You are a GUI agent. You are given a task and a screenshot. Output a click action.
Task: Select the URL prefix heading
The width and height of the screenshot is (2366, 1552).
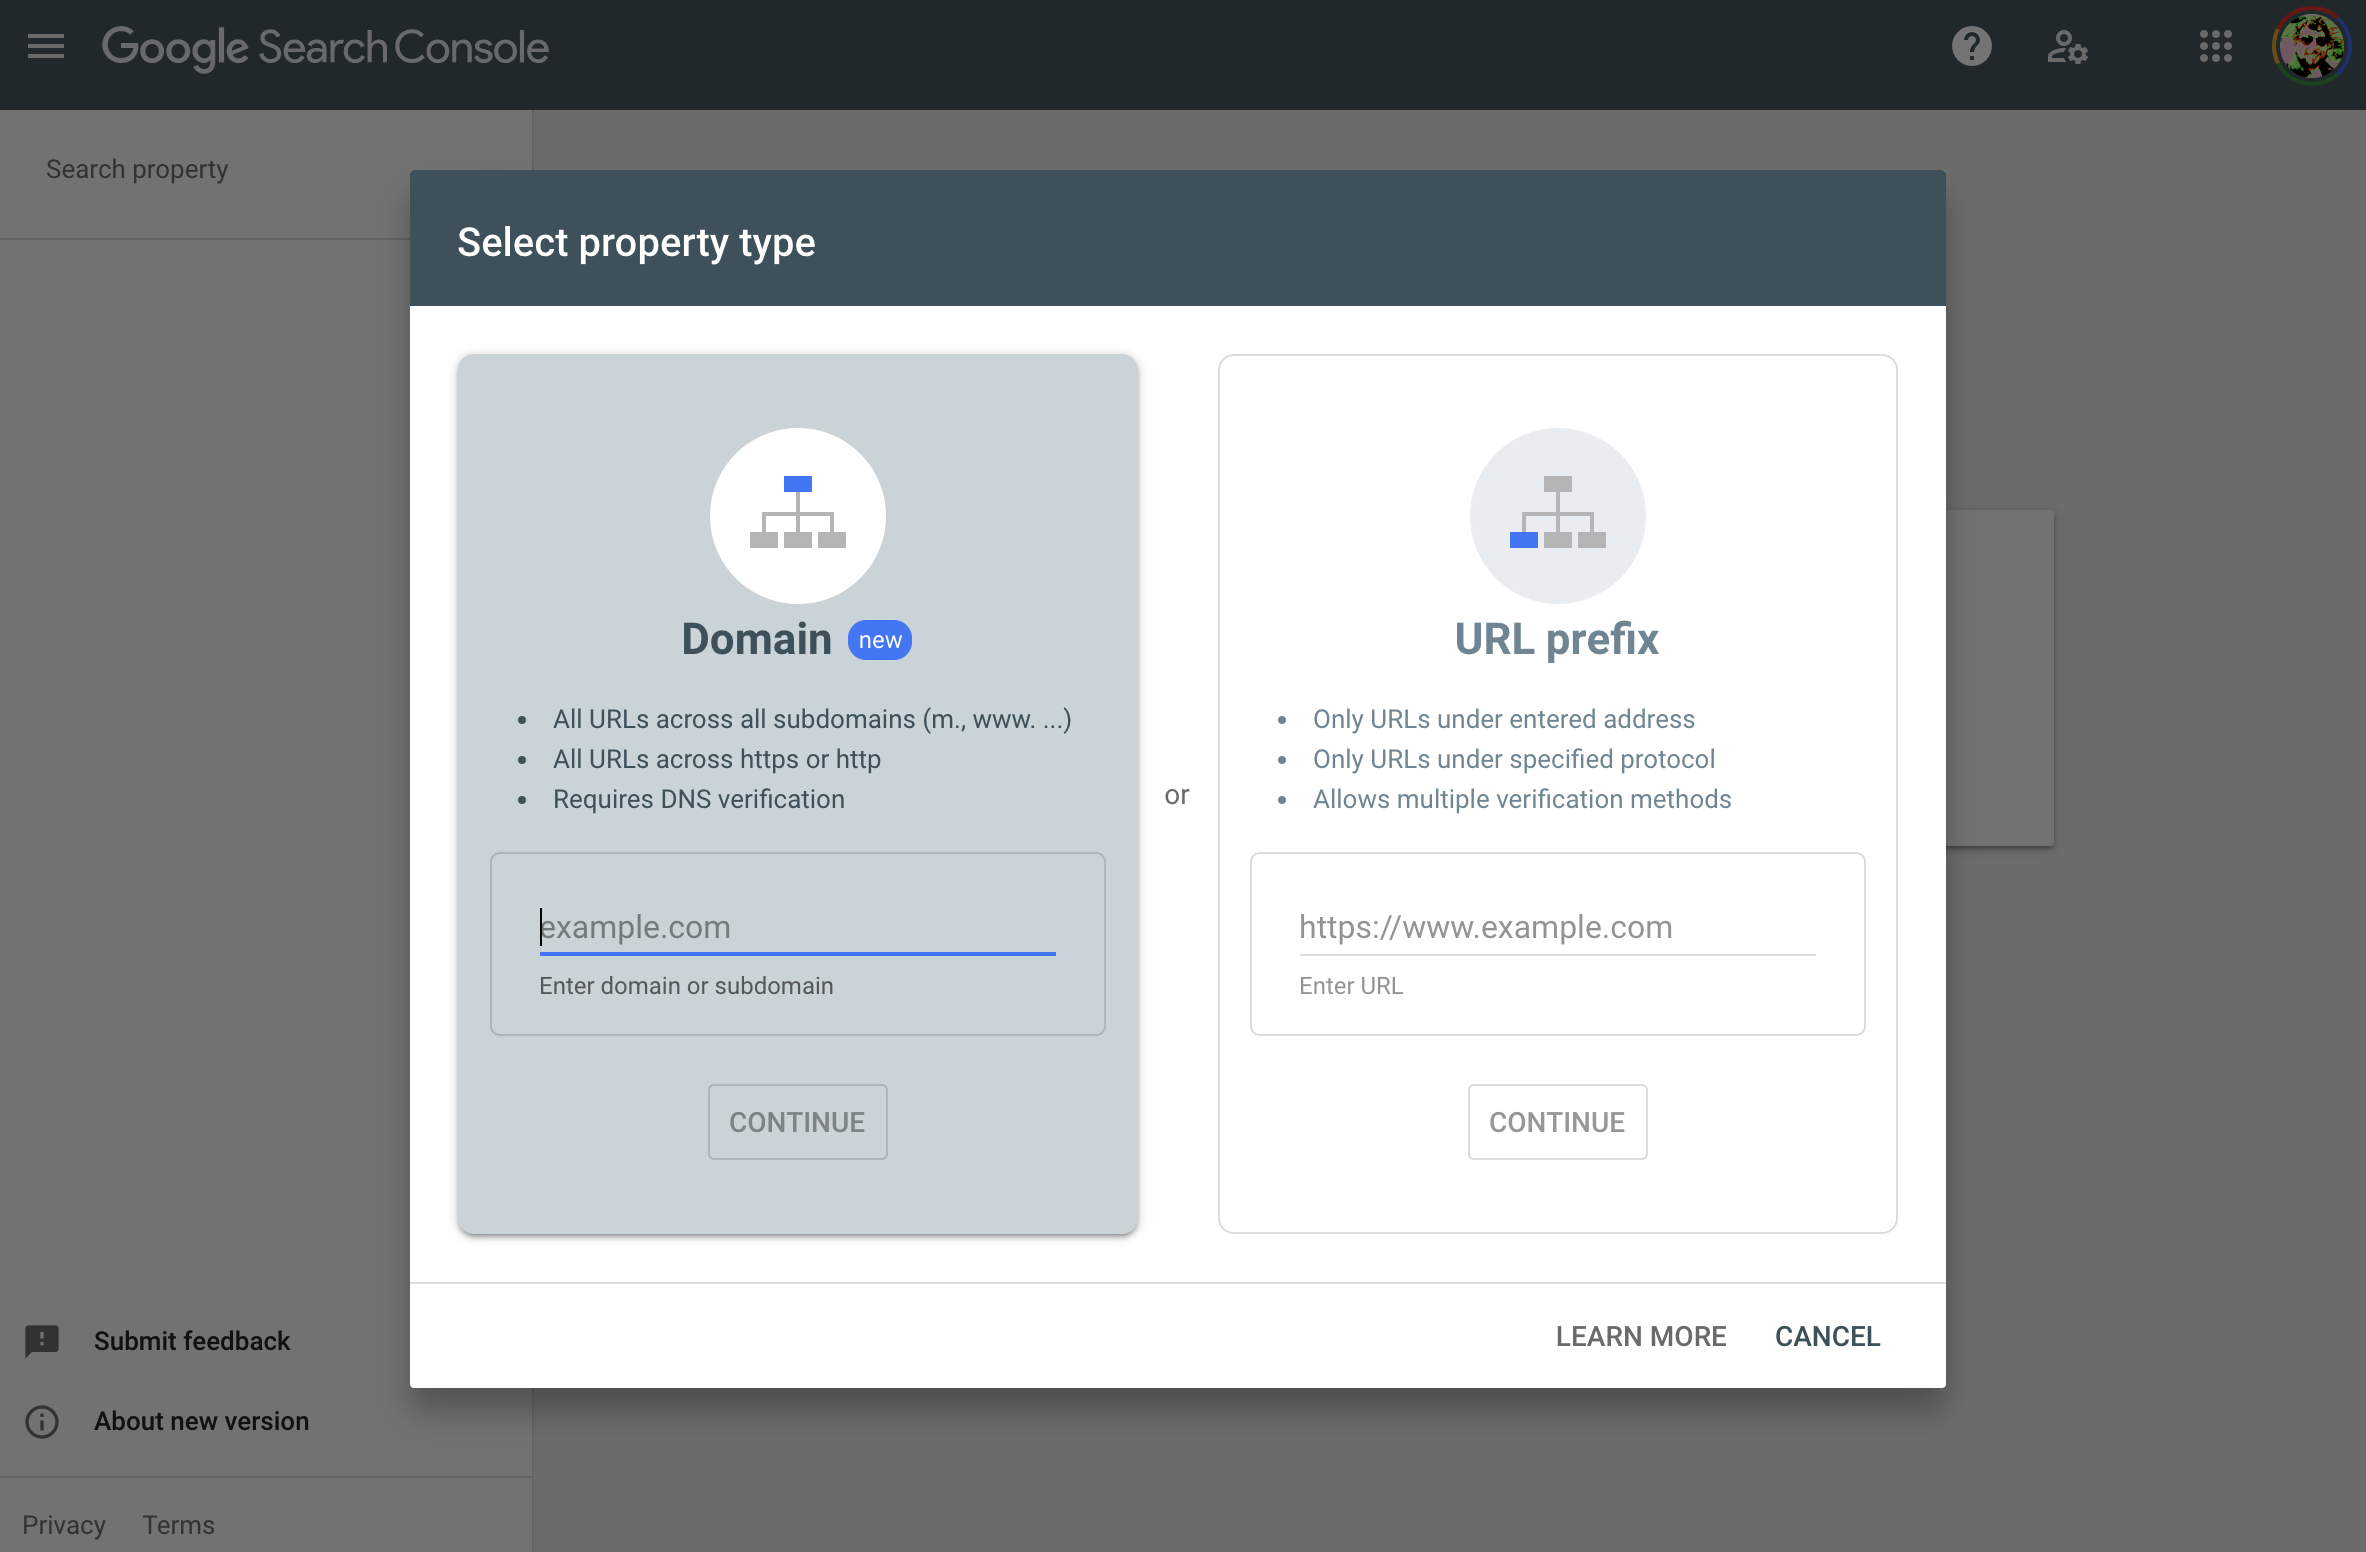1556,639
